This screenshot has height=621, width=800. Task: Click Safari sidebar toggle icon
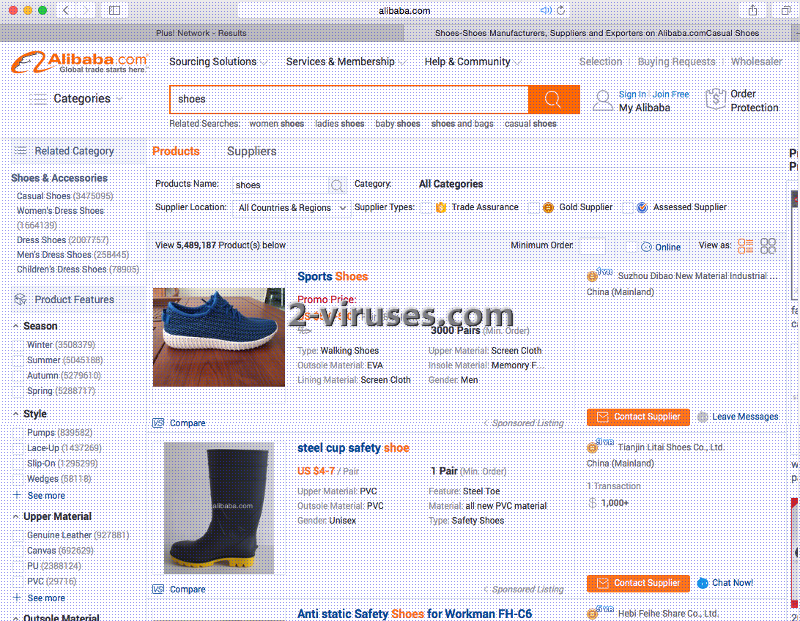[114, 10]
